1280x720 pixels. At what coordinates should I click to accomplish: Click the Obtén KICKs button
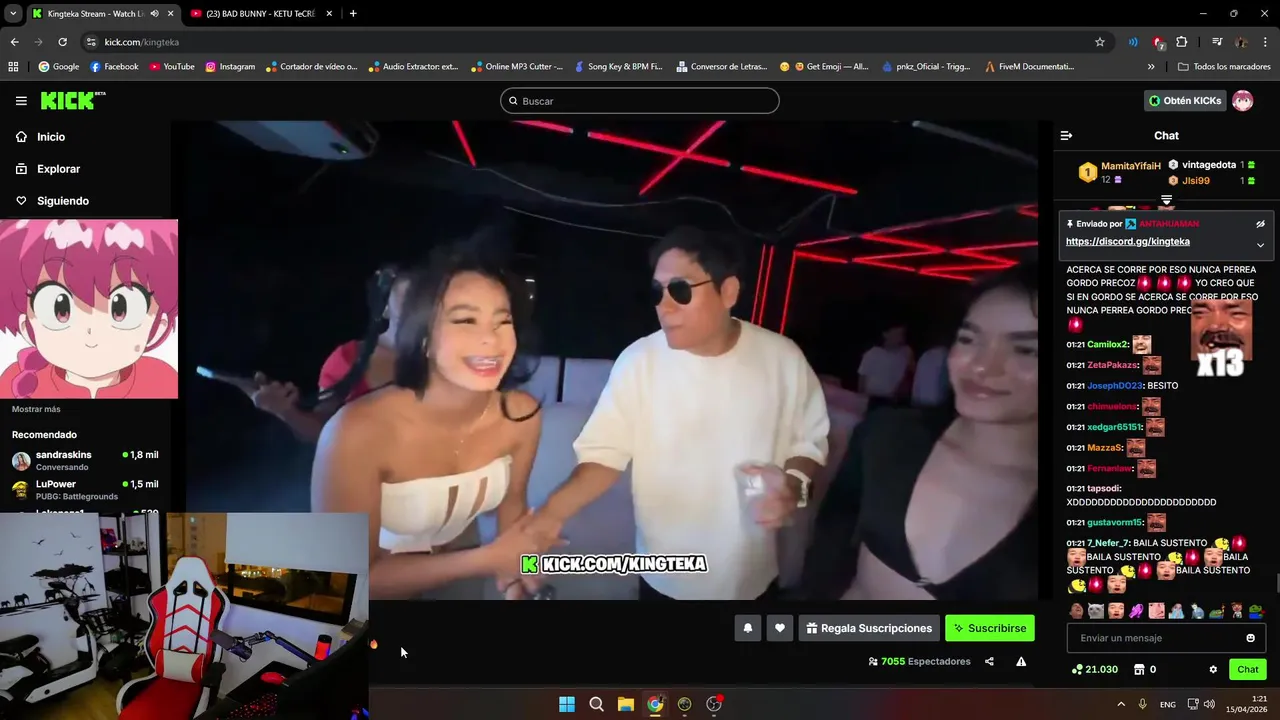coord(1185,101)
